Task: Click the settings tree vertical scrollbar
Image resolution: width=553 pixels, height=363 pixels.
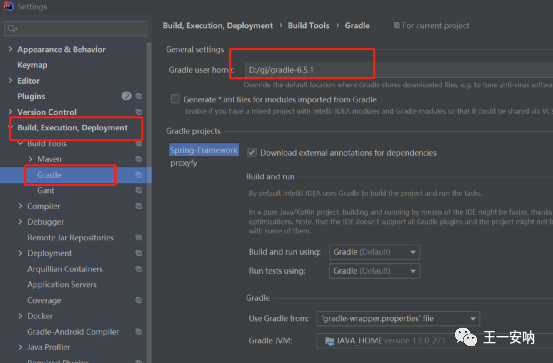Action: pos(149,203)
